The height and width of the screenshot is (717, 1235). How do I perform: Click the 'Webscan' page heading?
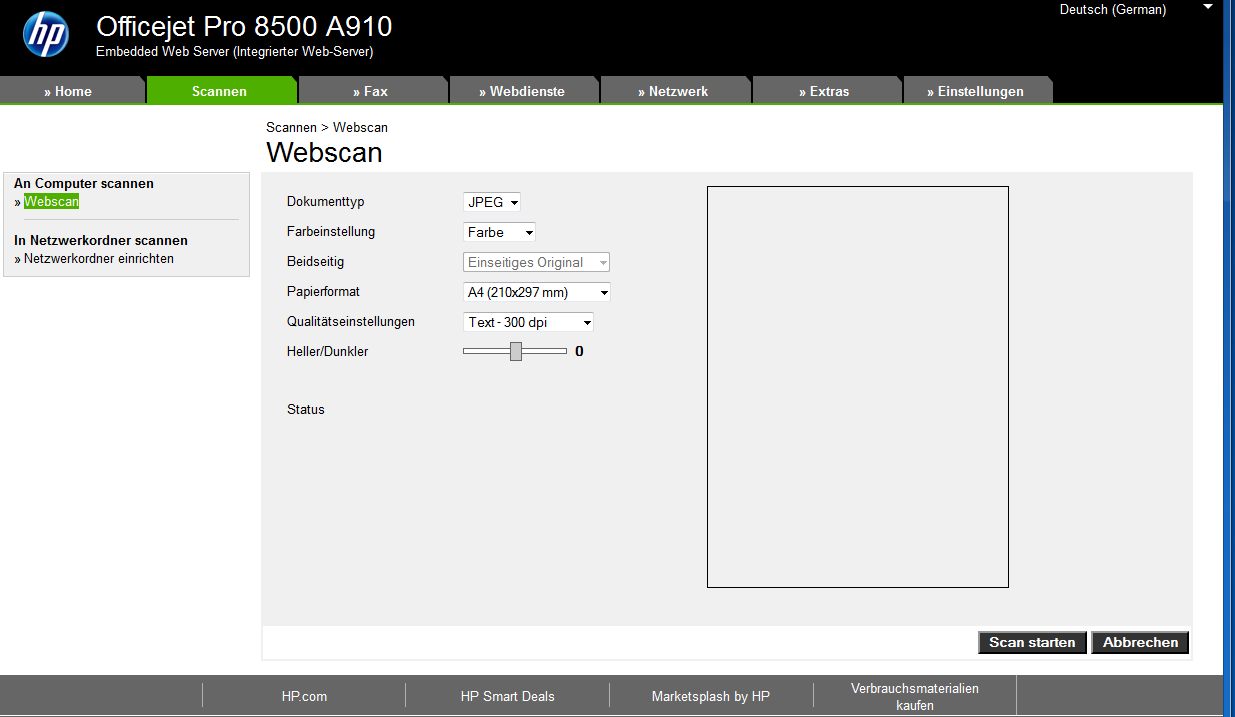point(324,153)
